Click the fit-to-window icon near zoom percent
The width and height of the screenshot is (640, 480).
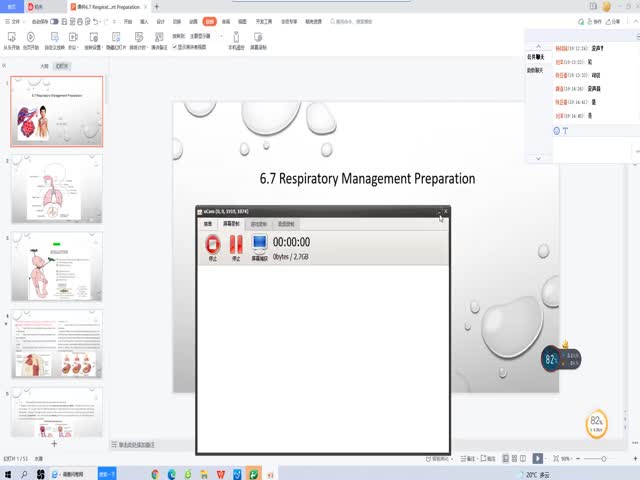[x=556, y=459]
